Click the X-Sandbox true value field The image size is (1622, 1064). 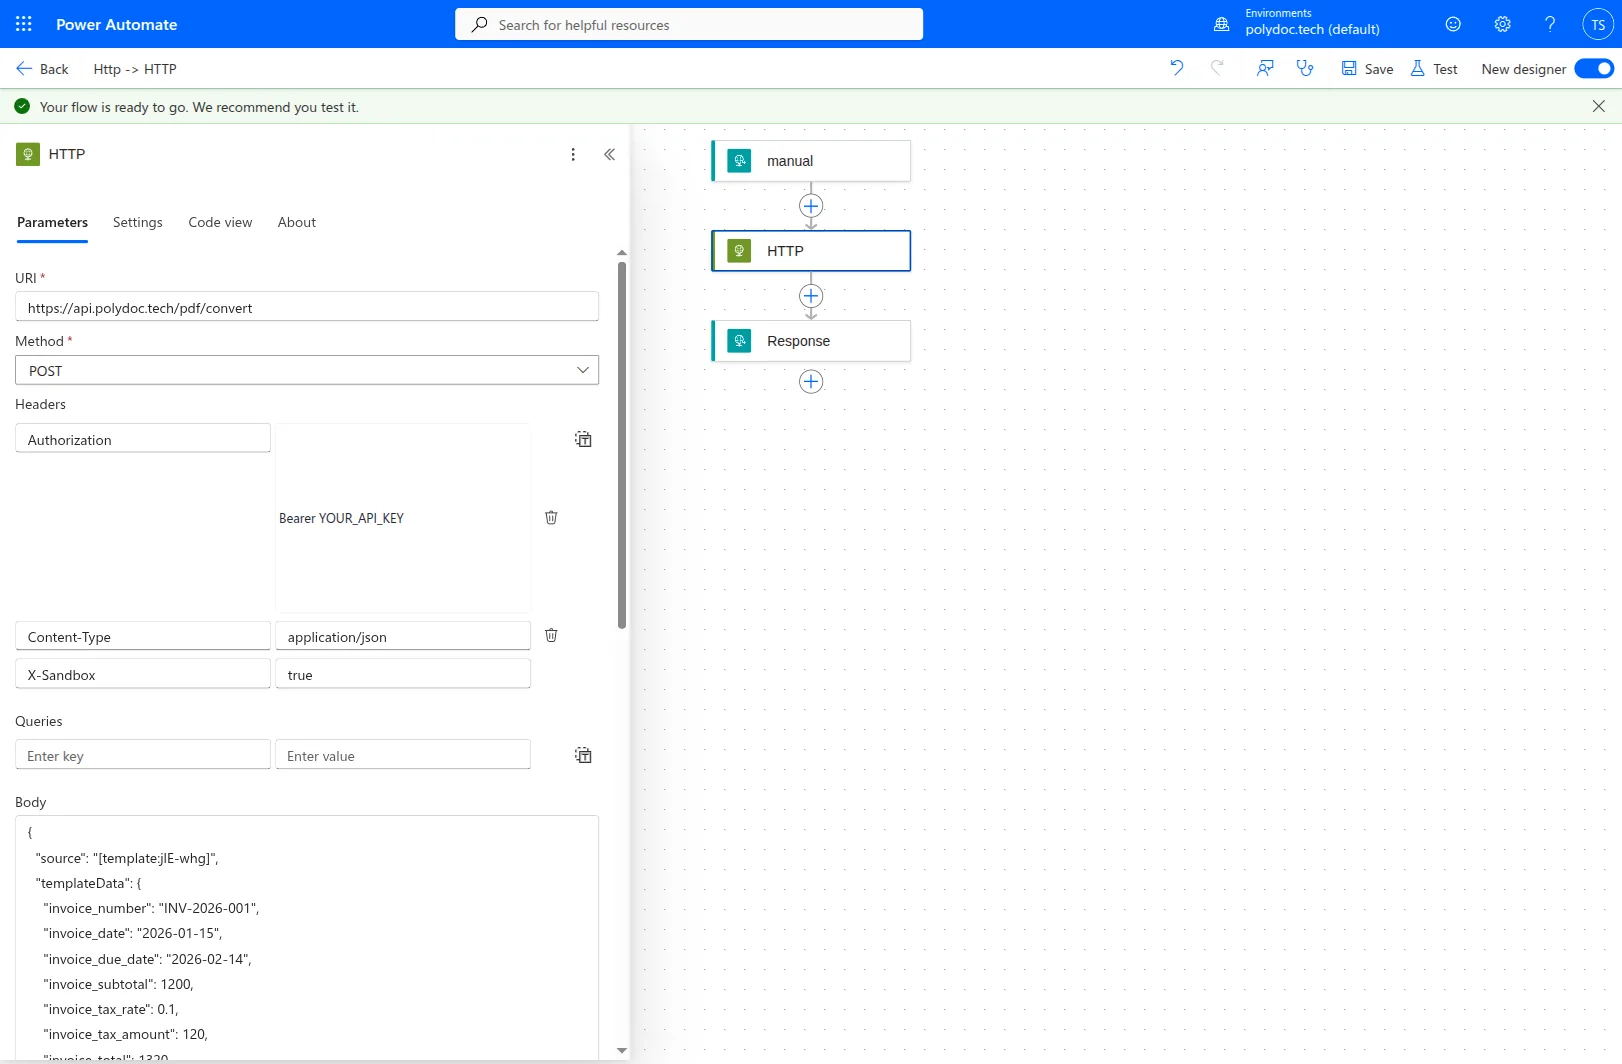coord(403,674)
